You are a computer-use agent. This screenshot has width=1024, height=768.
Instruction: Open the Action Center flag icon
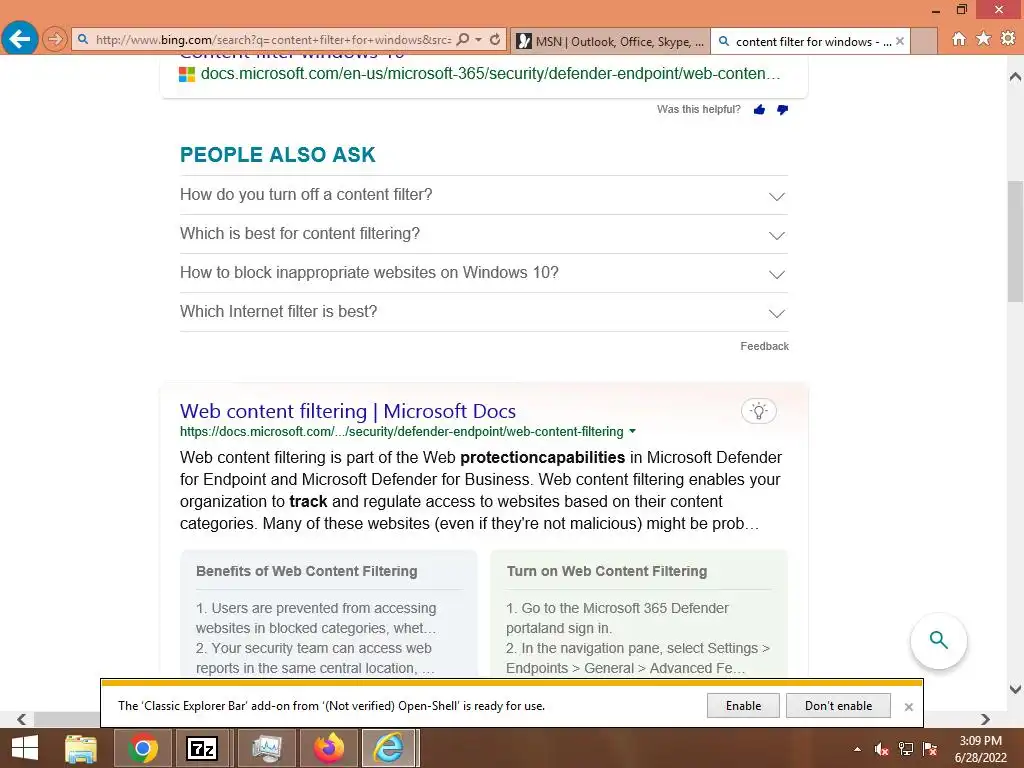coord(930,749)
